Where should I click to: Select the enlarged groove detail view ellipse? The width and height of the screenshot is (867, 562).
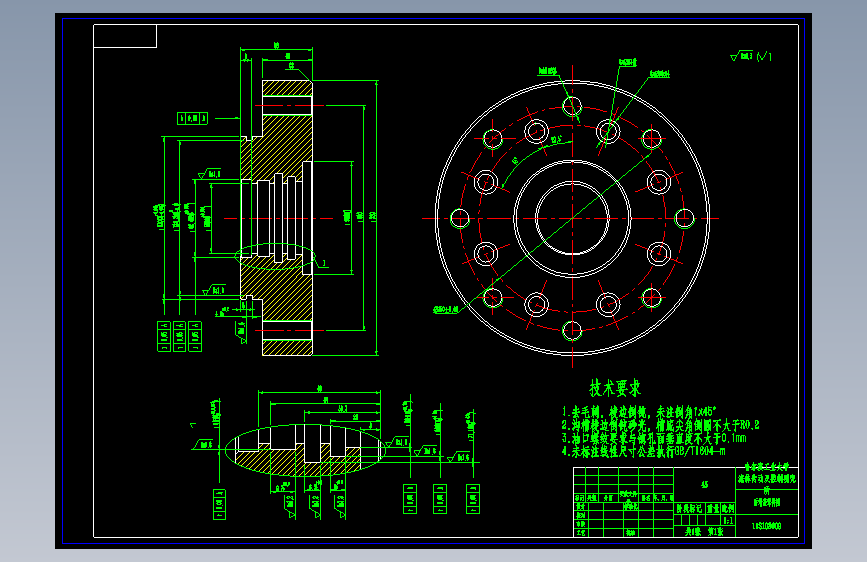[x=305, y=450]
